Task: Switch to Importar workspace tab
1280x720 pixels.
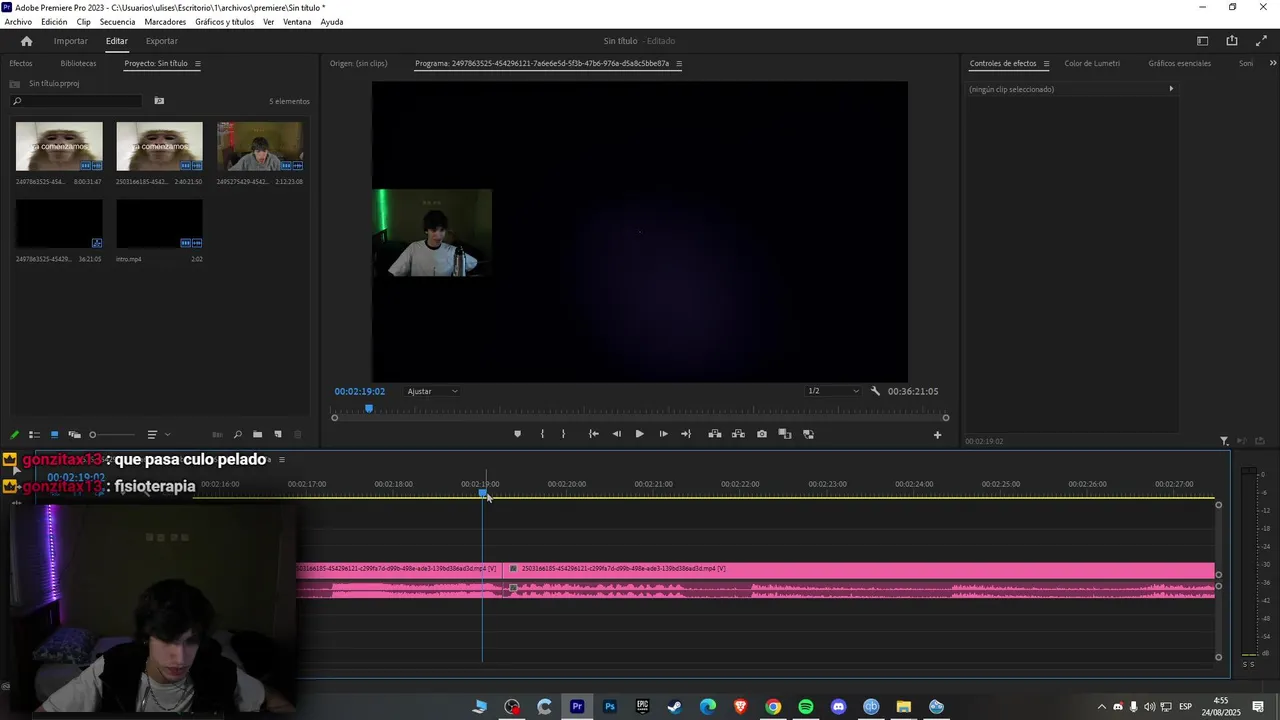Action: click(x=70, y=41)
